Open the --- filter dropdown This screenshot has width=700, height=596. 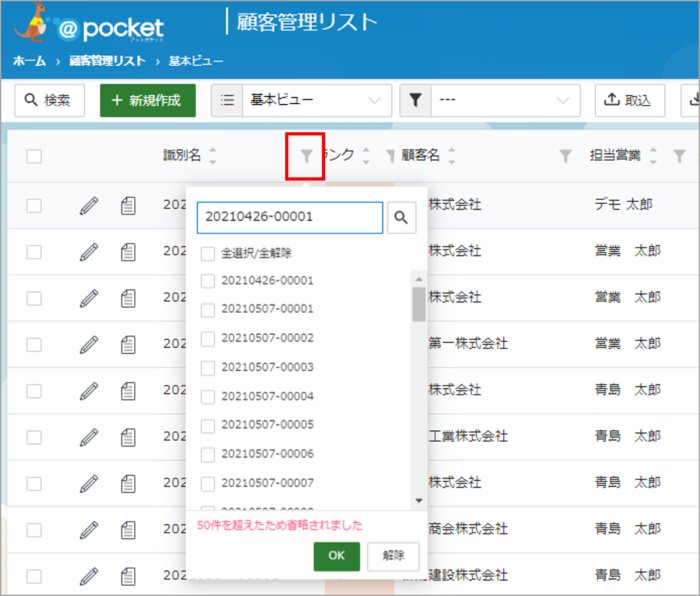[505, 100]
